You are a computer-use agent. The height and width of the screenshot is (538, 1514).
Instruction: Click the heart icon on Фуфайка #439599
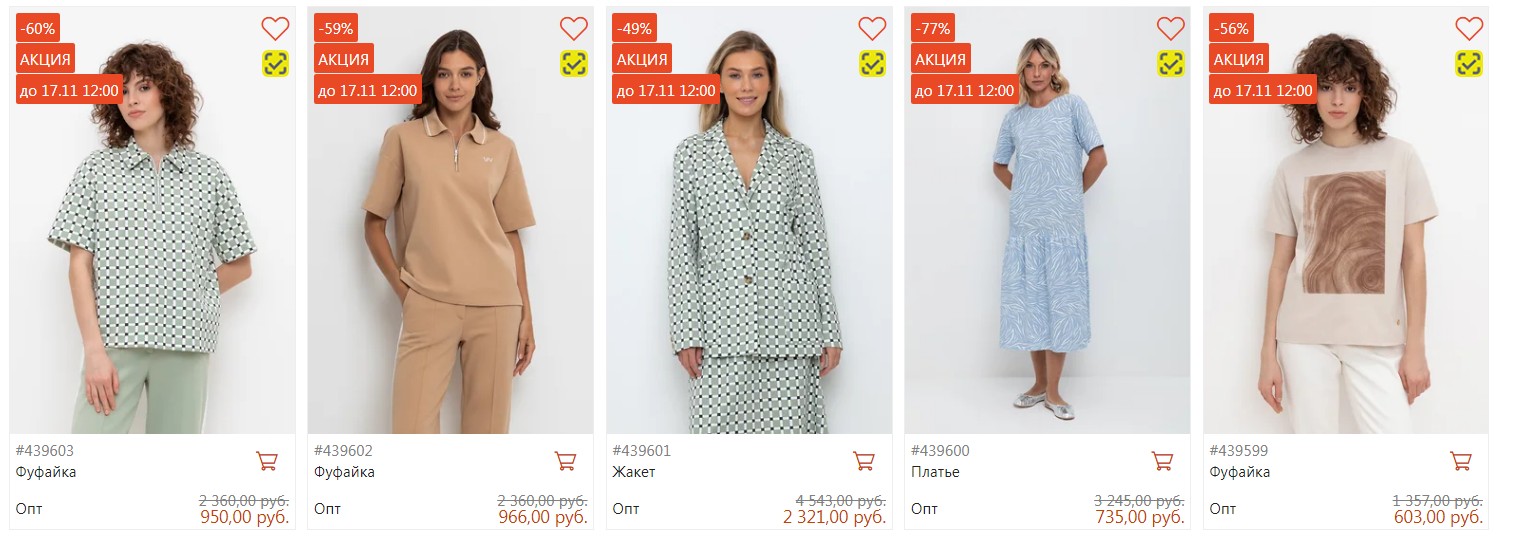[x=1468, y=28]
